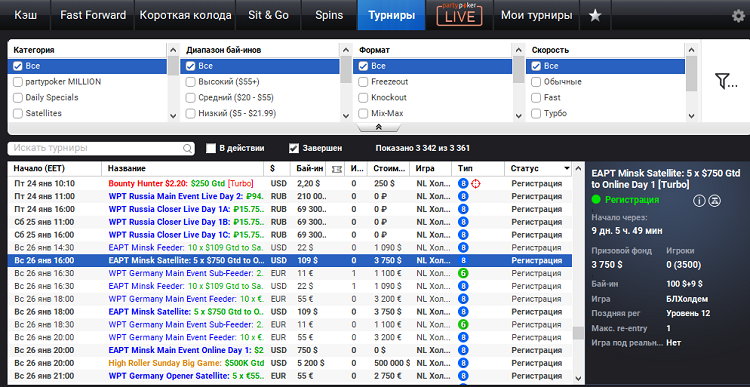Click the 8-max icon in the Bounty Hunter row
The width and height of the screenshot is (750, 387).
pyautogui.click(x=463, y=183)
